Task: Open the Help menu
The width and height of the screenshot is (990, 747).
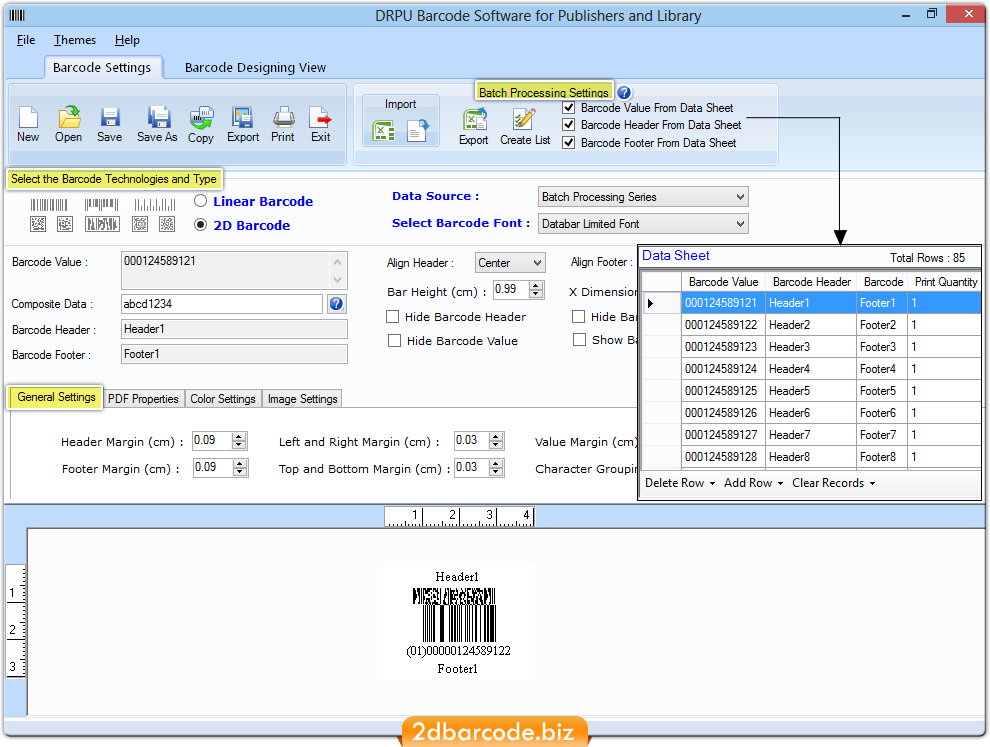Action: (127, 40)
